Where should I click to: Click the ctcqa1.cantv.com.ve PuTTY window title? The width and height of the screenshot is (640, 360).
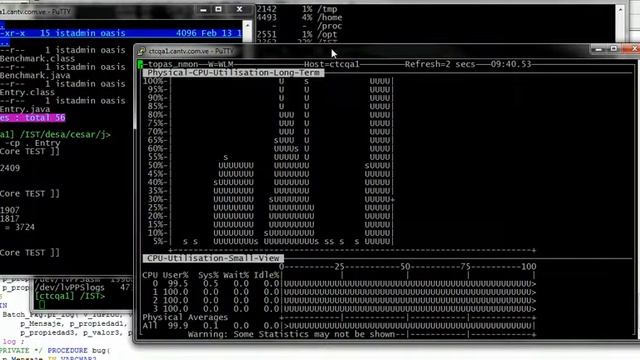click(191, 51)
